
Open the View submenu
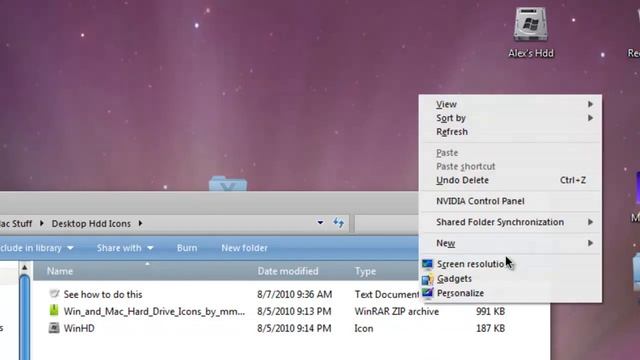coord(510,104)
